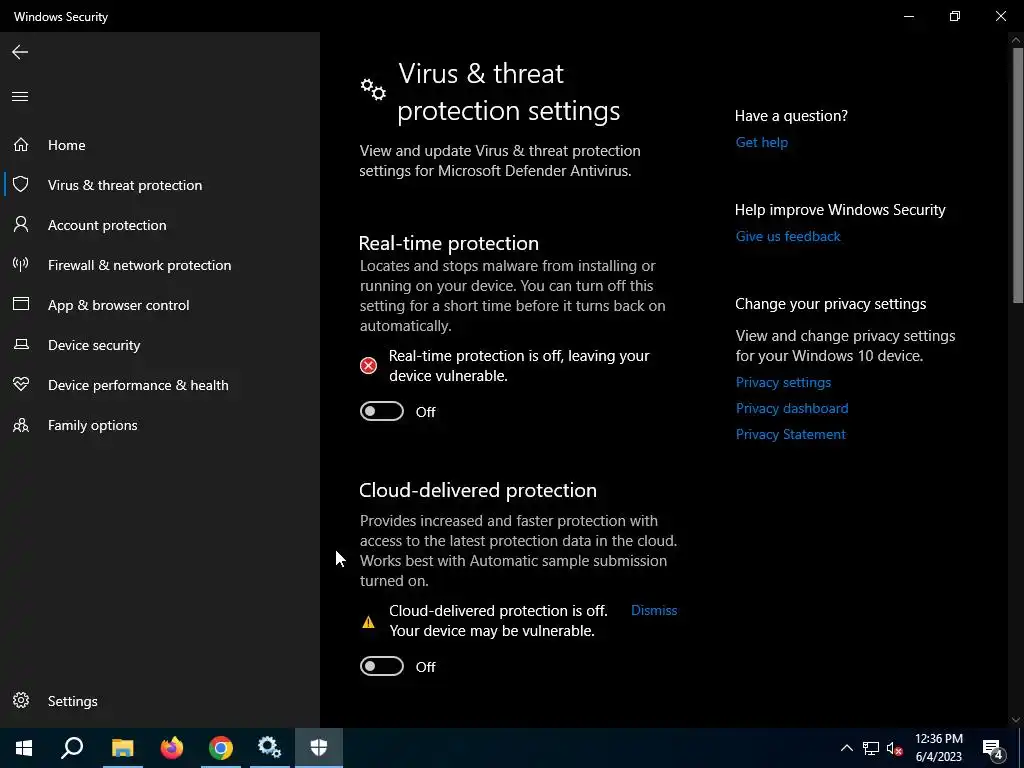Open Family options section
This screenshot has height=768, width=1024.
click(92, 425)
